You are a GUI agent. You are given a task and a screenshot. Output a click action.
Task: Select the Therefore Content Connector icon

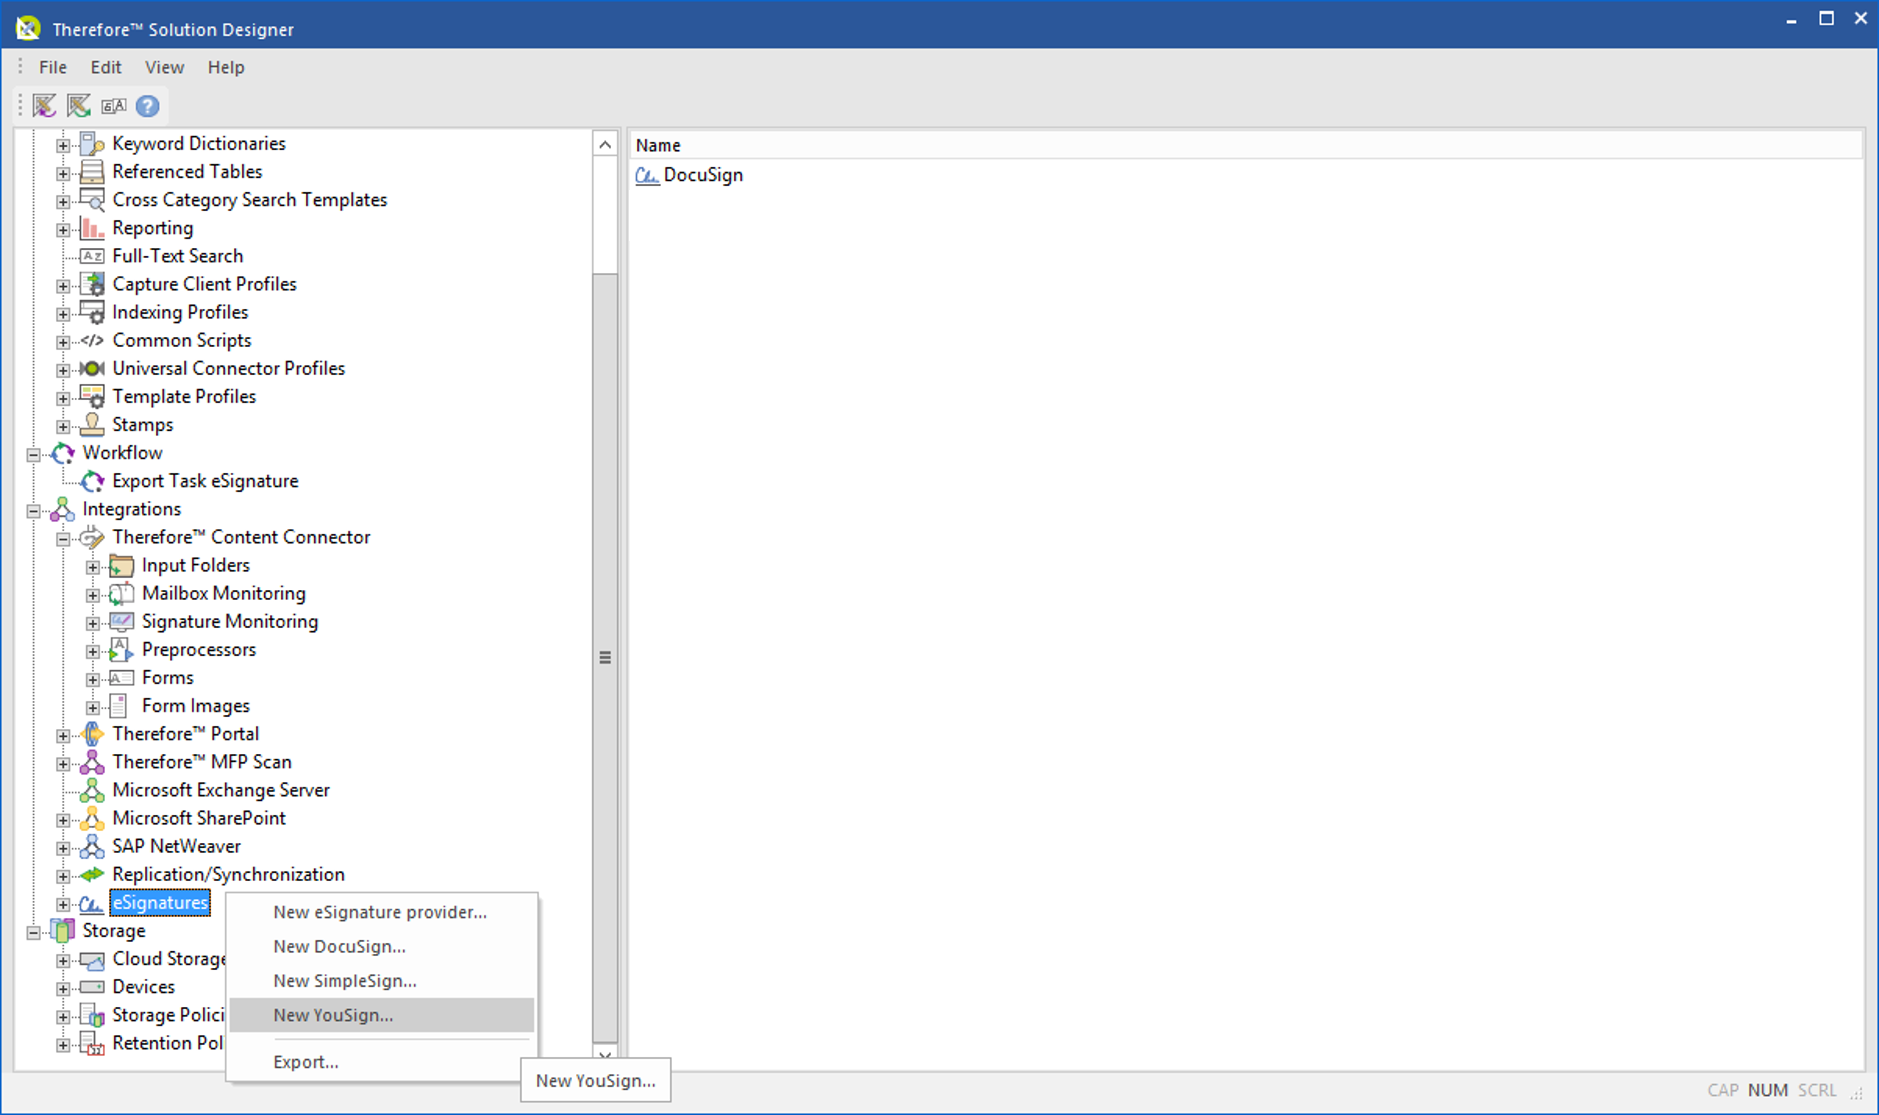pos(91,537)
